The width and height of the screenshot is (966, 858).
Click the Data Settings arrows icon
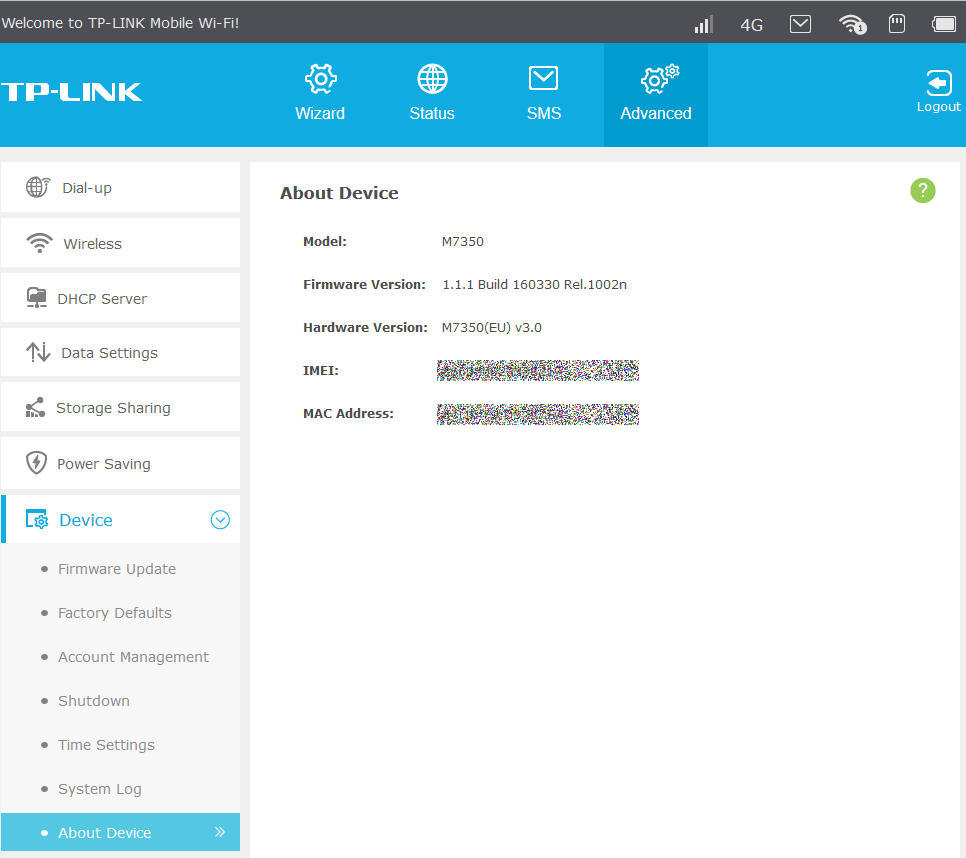pos(38,352)
